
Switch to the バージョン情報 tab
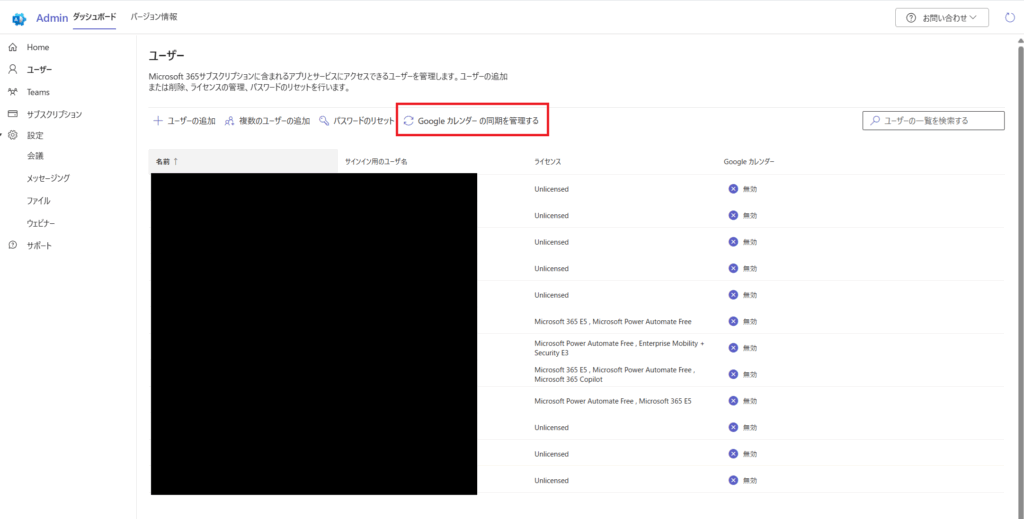tap(153, 17)
